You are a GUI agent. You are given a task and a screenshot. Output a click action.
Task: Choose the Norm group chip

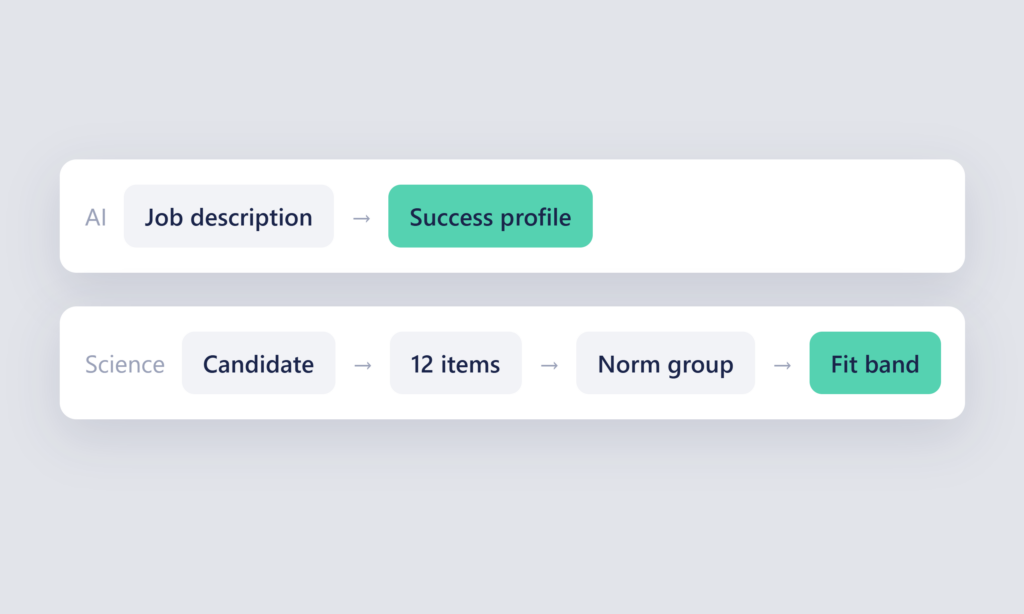pyautogui.click(x=665, y=363)
